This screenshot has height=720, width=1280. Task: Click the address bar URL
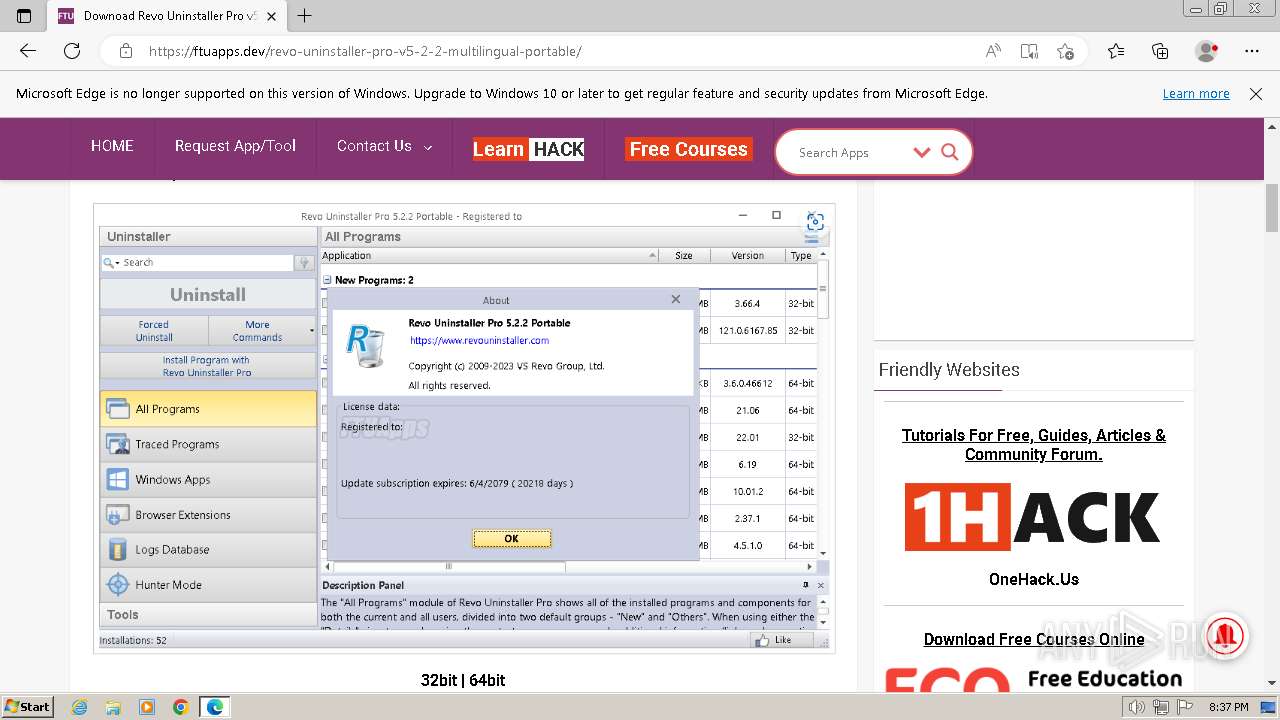365,51
